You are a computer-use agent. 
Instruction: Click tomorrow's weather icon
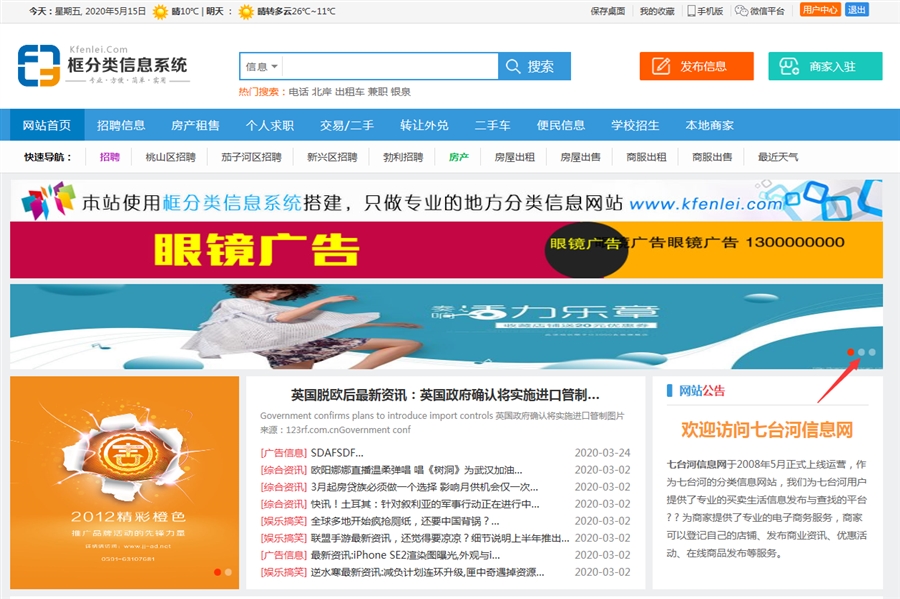246,11
